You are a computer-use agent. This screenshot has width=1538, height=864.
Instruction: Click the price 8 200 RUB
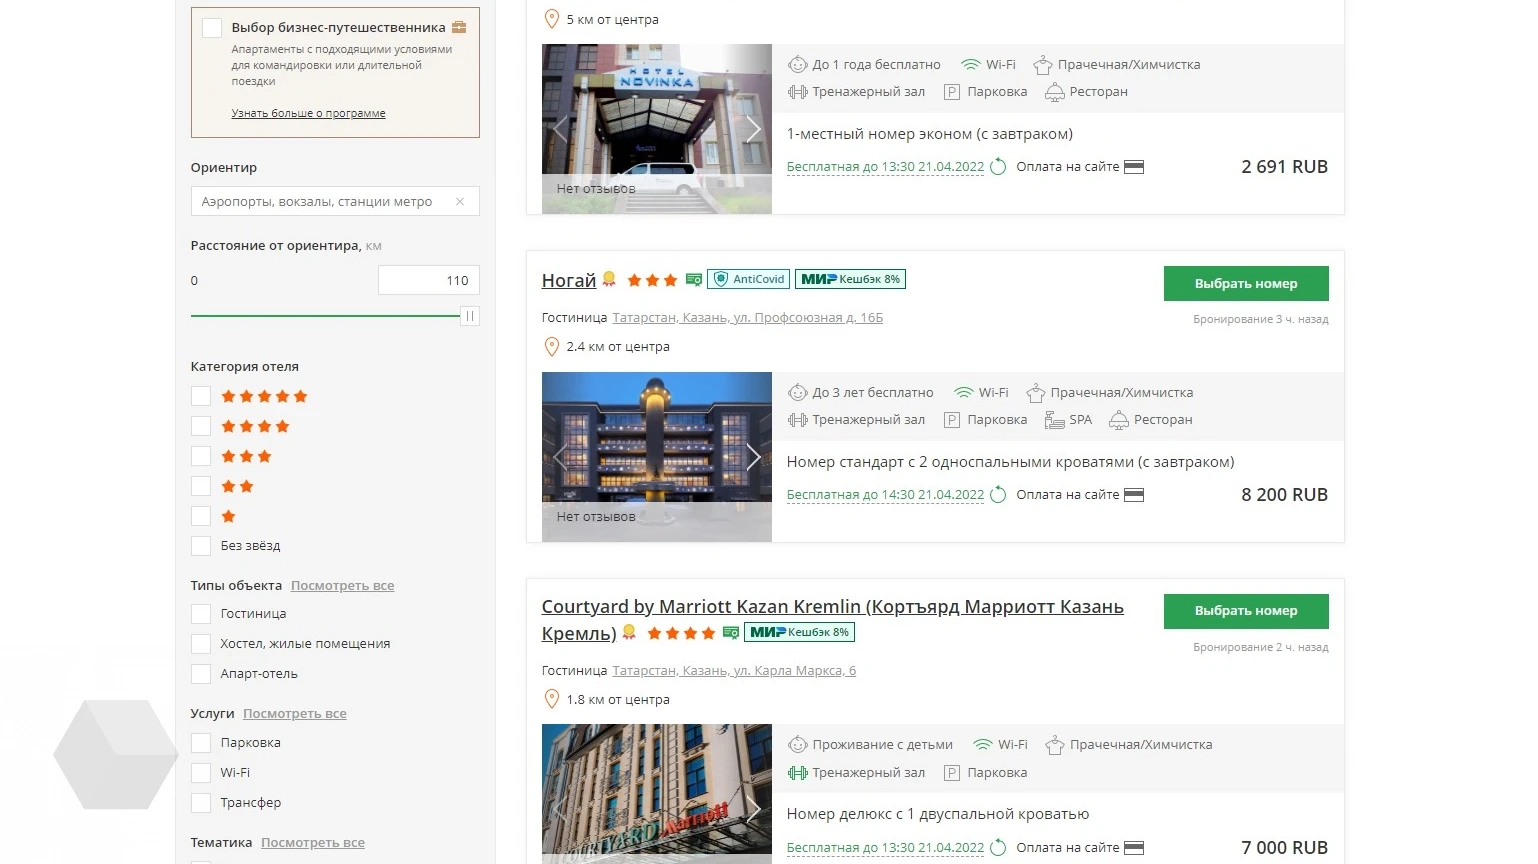[x=1284, y=495]
